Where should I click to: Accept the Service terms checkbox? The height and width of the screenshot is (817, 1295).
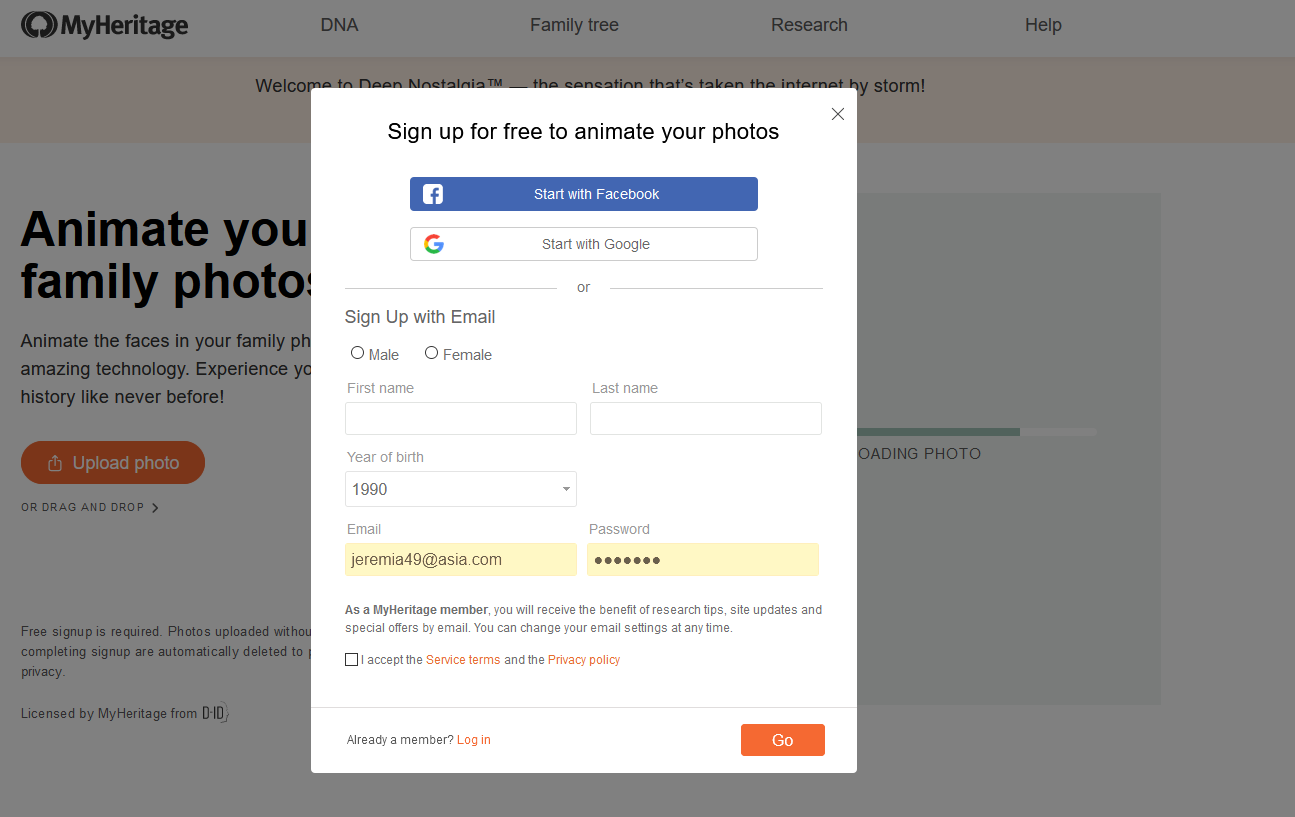(x=351, y=659)
